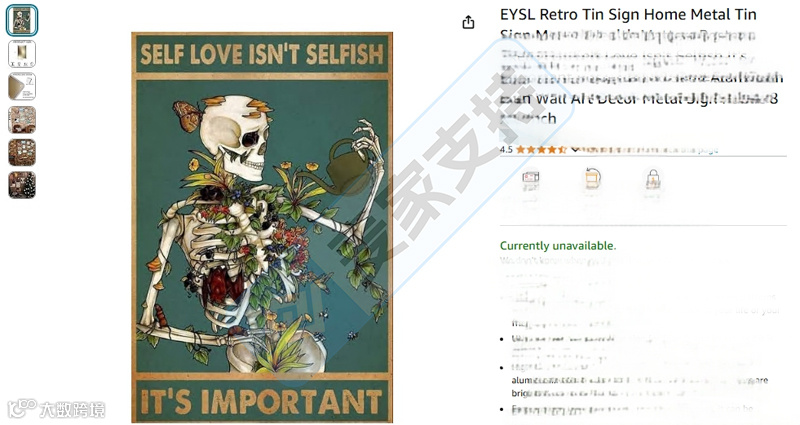The width and height of the screenshot is (800, 425).
Task: Click the share icon above the product title
Action: (468, 22)
